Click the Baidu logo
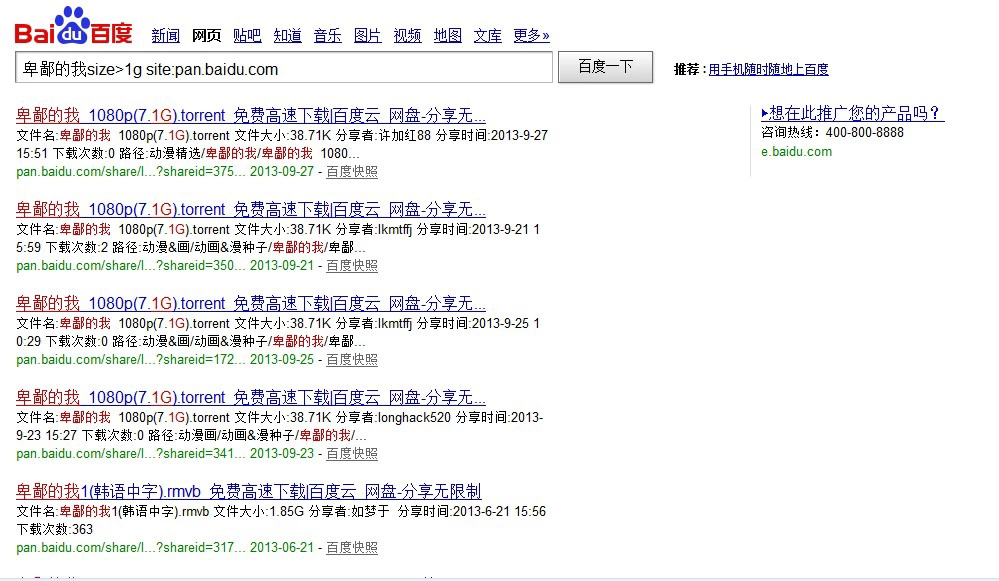 coord(73,27)
